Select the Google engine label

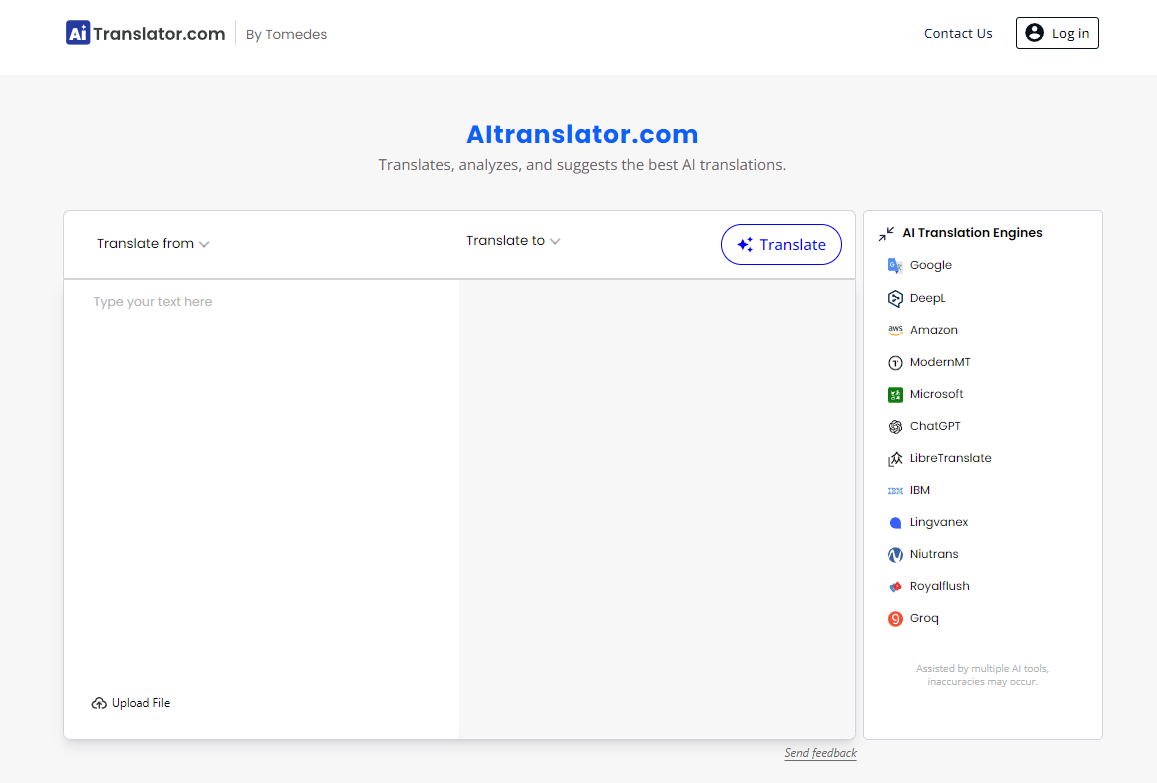coord(930,266)
